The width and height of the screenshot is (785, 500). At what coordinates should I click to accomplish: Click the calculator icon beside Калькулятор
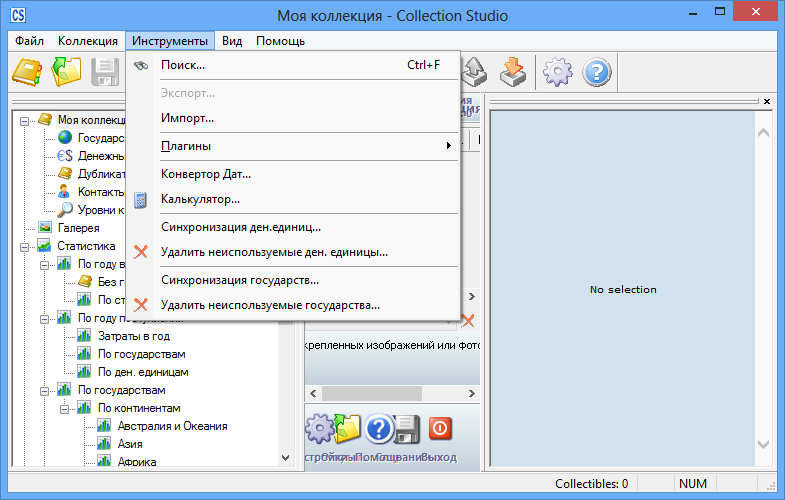[x=141, y=200]
